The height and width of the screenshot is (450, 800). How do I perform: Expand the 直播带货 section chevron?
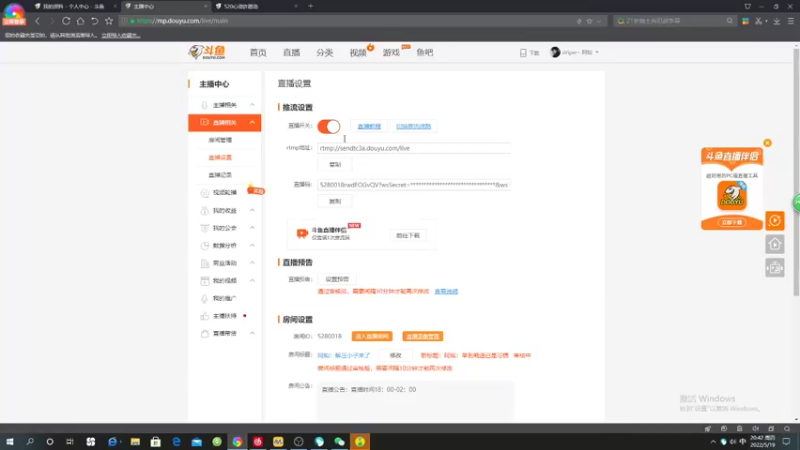pyautogui.click(x=252, y=333)
